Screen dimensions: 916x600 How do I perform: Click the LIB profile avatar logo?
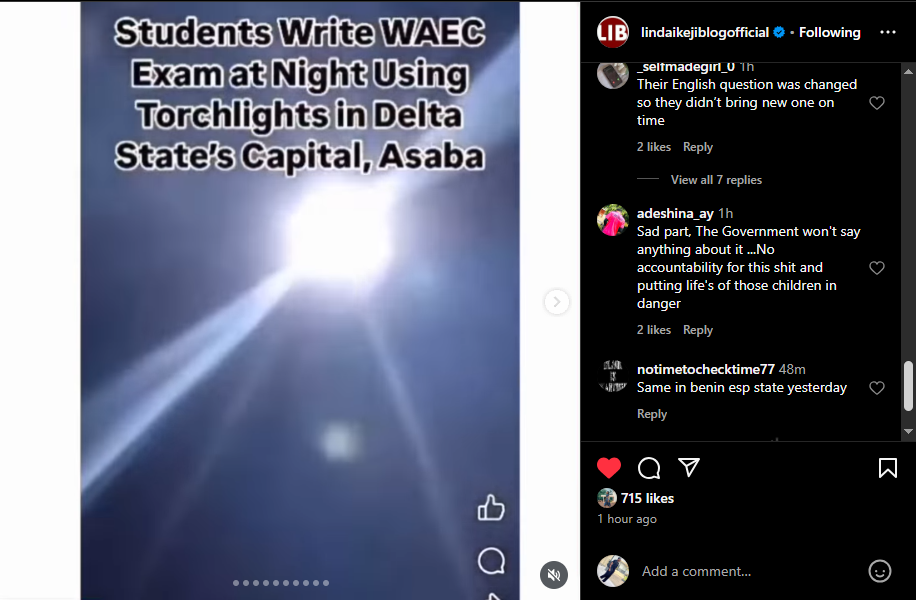(612, 32)
